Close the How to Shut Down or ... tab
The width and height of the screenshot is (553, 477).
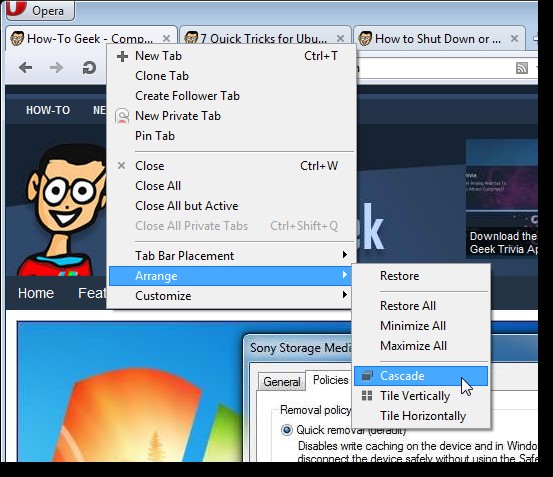pos(515,38)
